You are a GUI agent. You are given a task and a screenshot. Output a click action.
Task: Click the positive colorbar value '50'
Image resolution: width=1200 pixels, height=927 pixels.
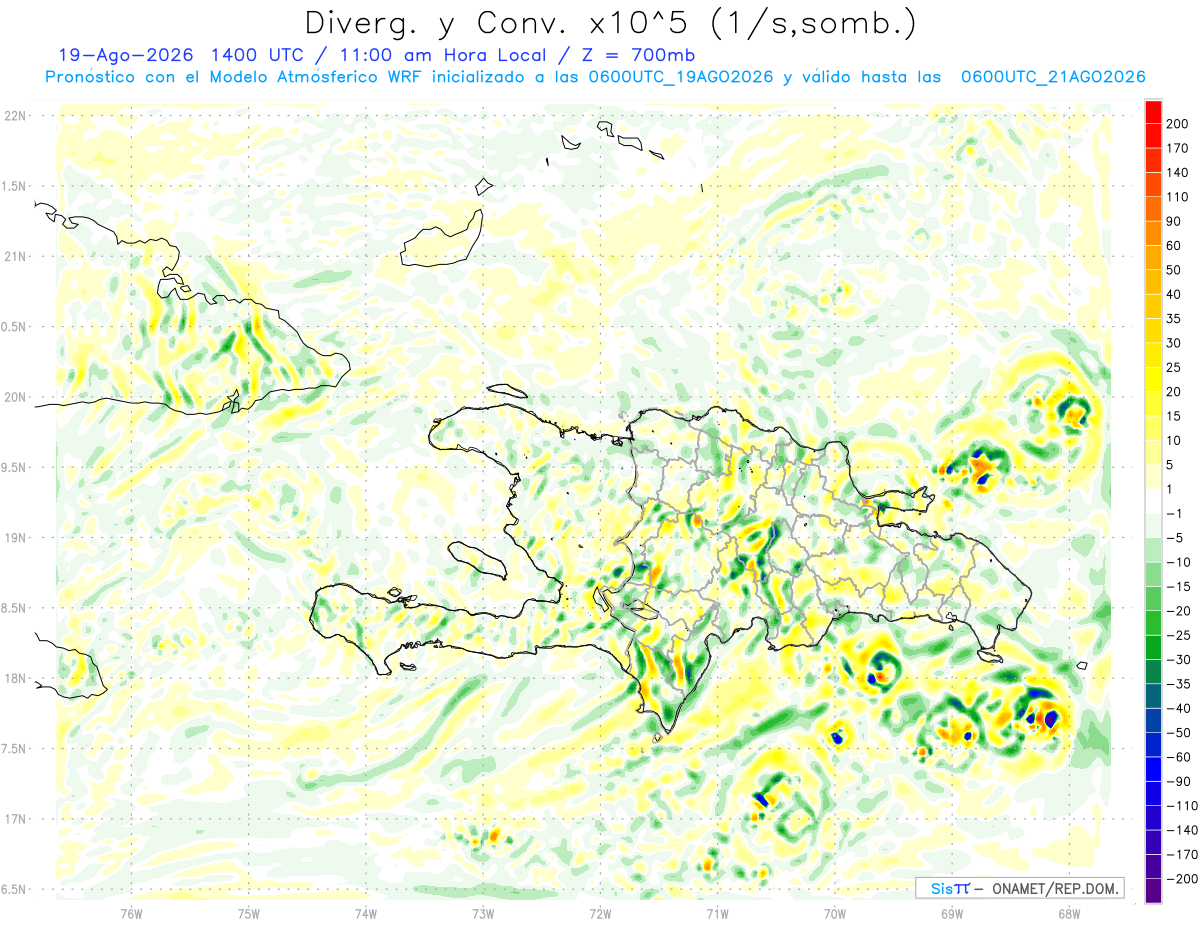(1175, 270)
